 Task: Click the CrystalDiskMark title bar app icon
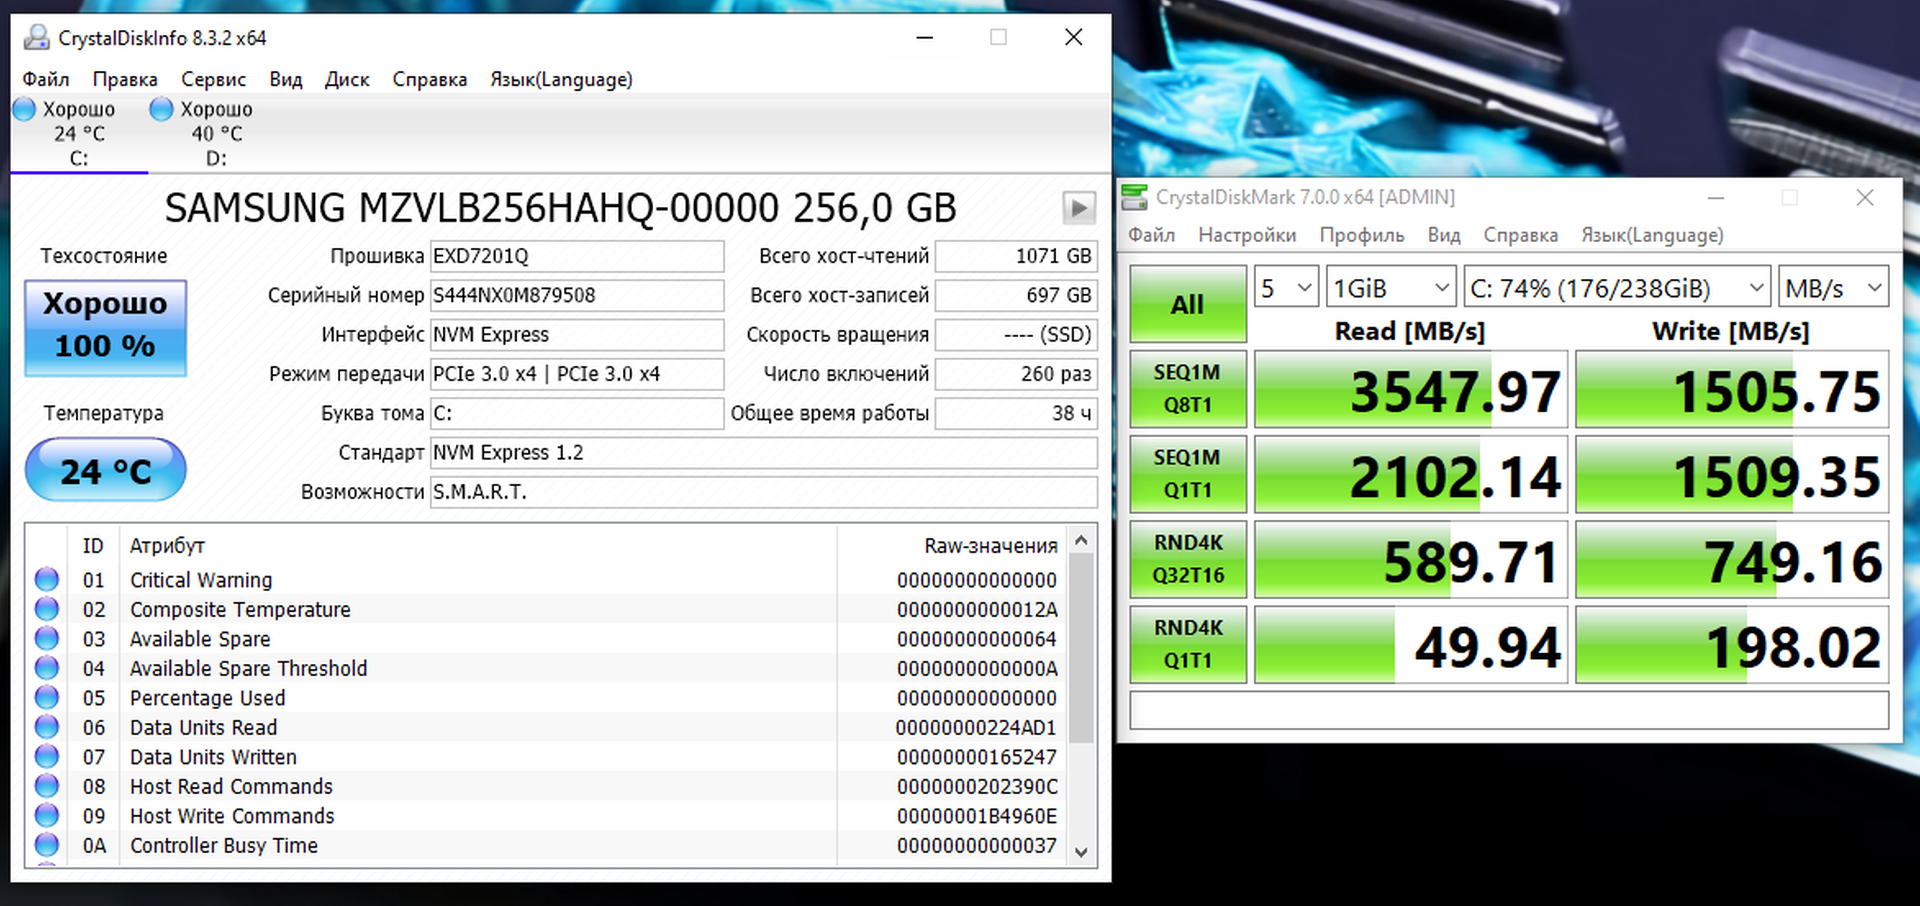1134,197
